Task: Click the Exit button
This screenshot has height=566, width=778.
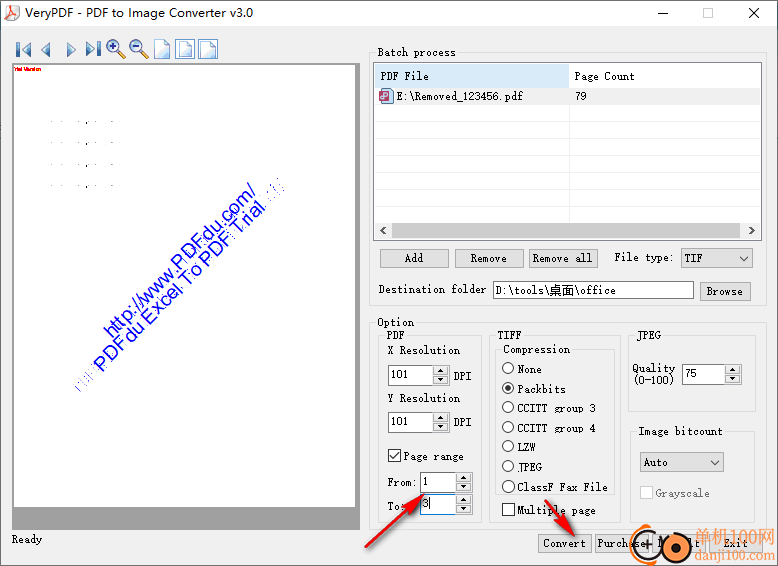Action: tap(735, 543)
